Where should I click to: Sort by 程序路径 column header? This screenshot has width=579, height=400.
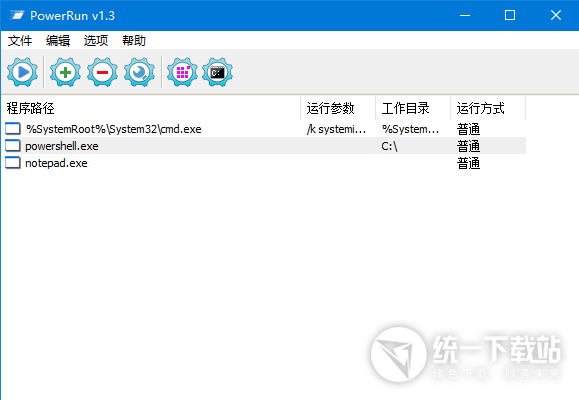(151, 108)
